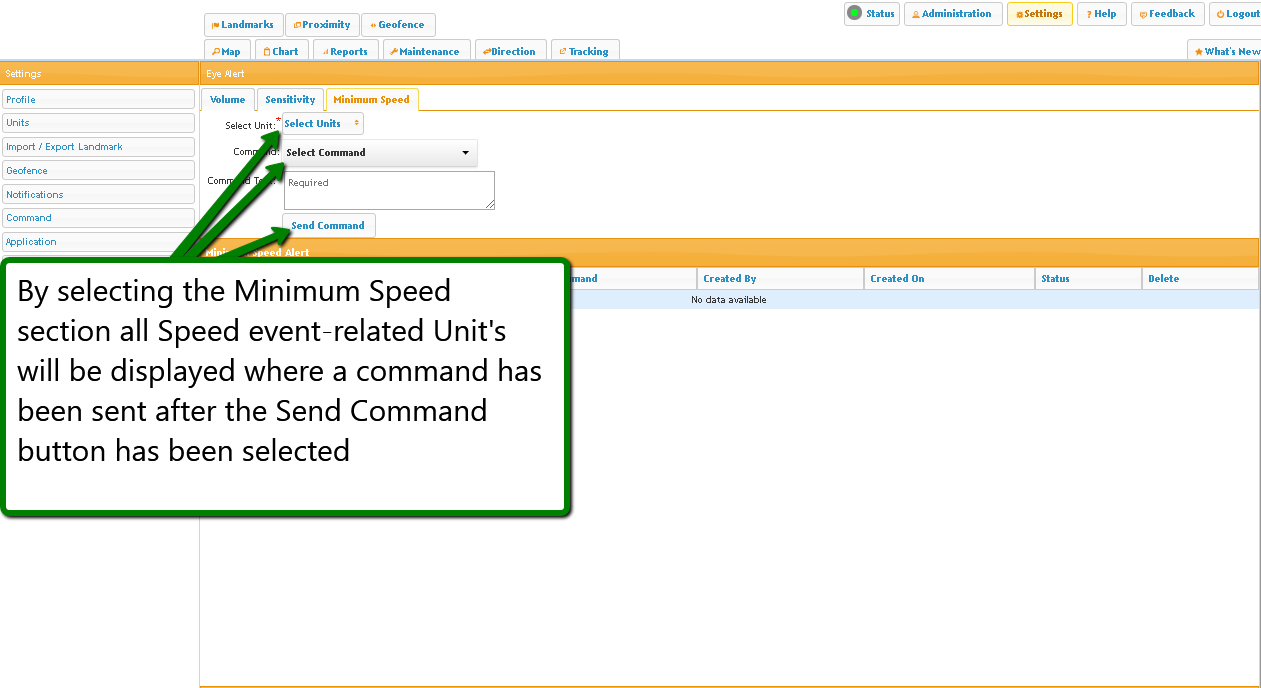Switch to the Sensitivity tab
The image size is (1261, 688).
pyautogui.click(x=290, y=100)
